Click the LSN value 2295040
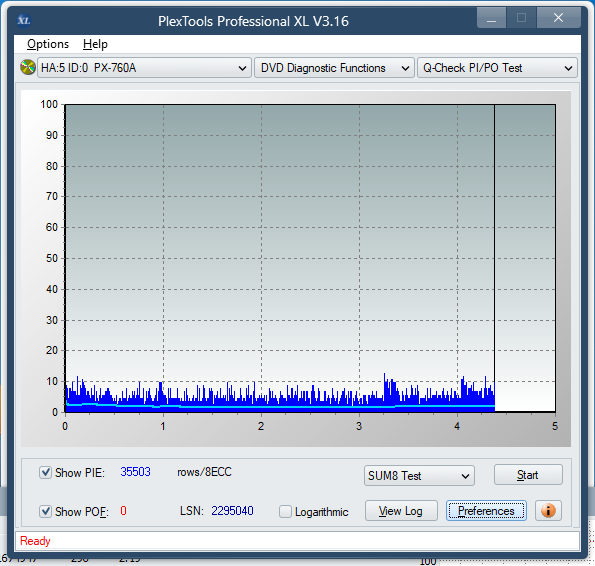This screenshot has width=595, height=566. click(x=232, y=511)
